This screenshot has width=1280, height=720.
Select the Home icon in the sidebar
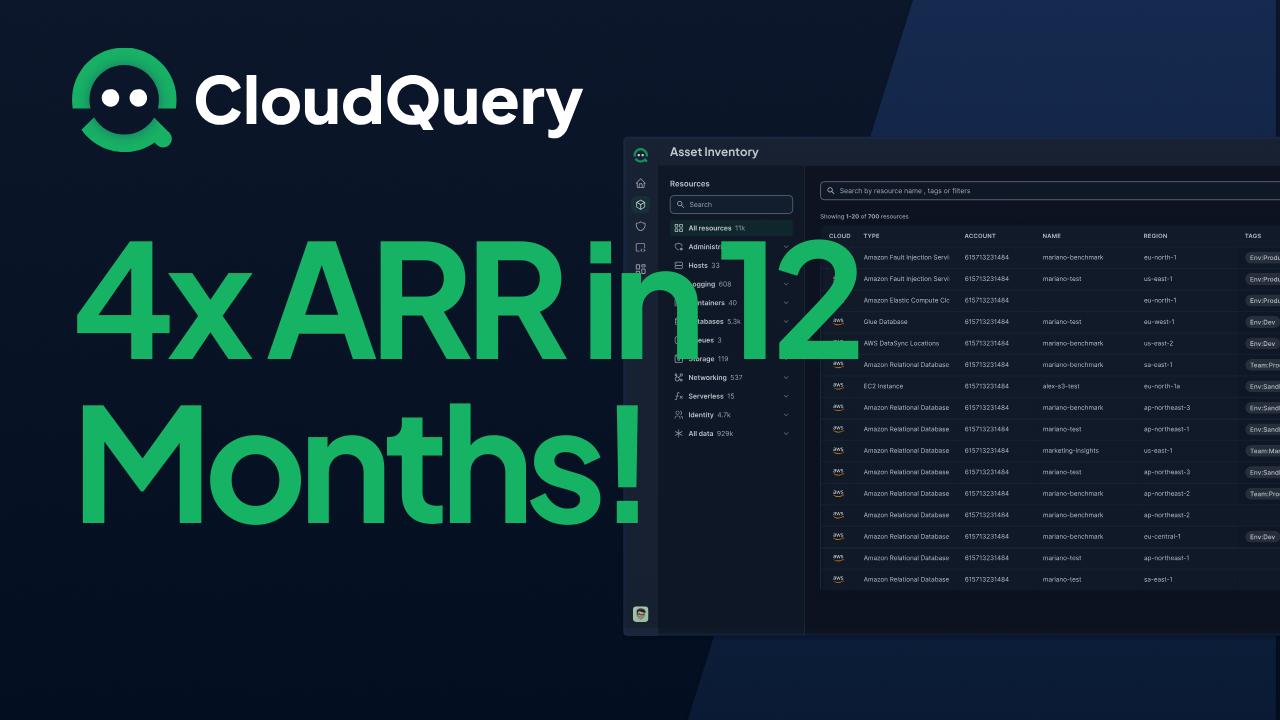click(x=640, y=183)
